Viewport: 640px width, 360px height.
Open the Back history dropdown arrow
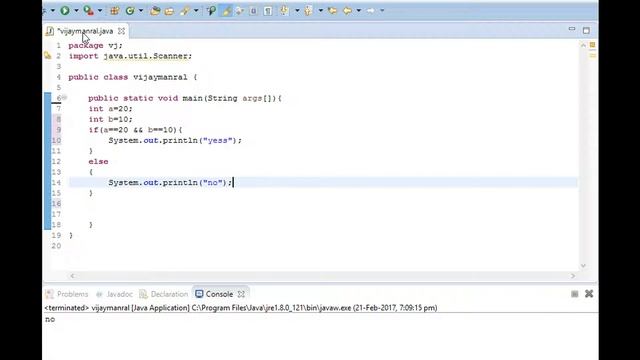coord(358,11)
